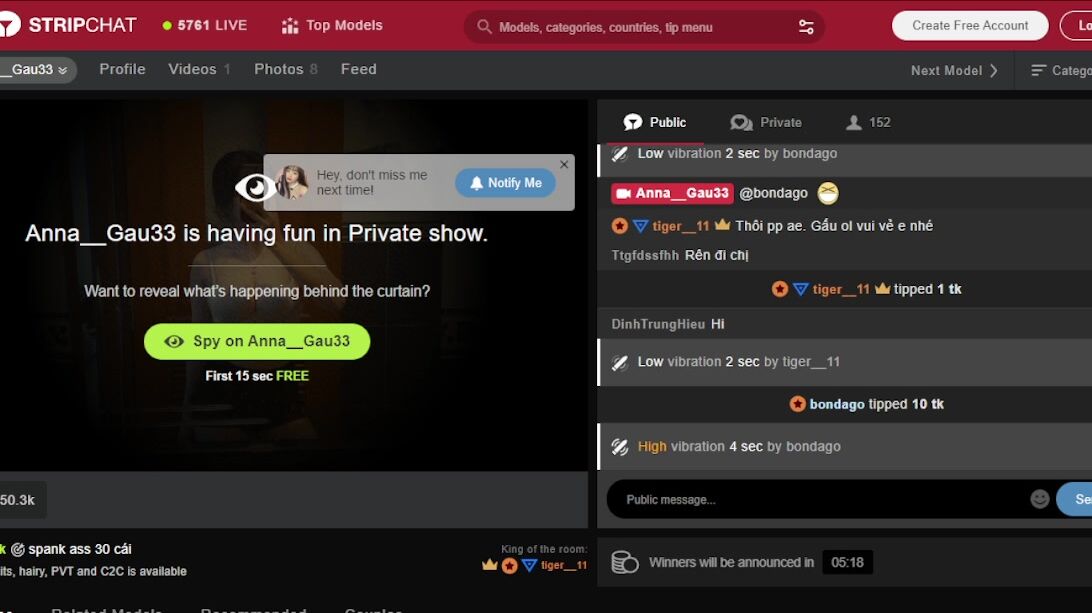Click Ttgfdssfhh username in chat

pos(645,255)
